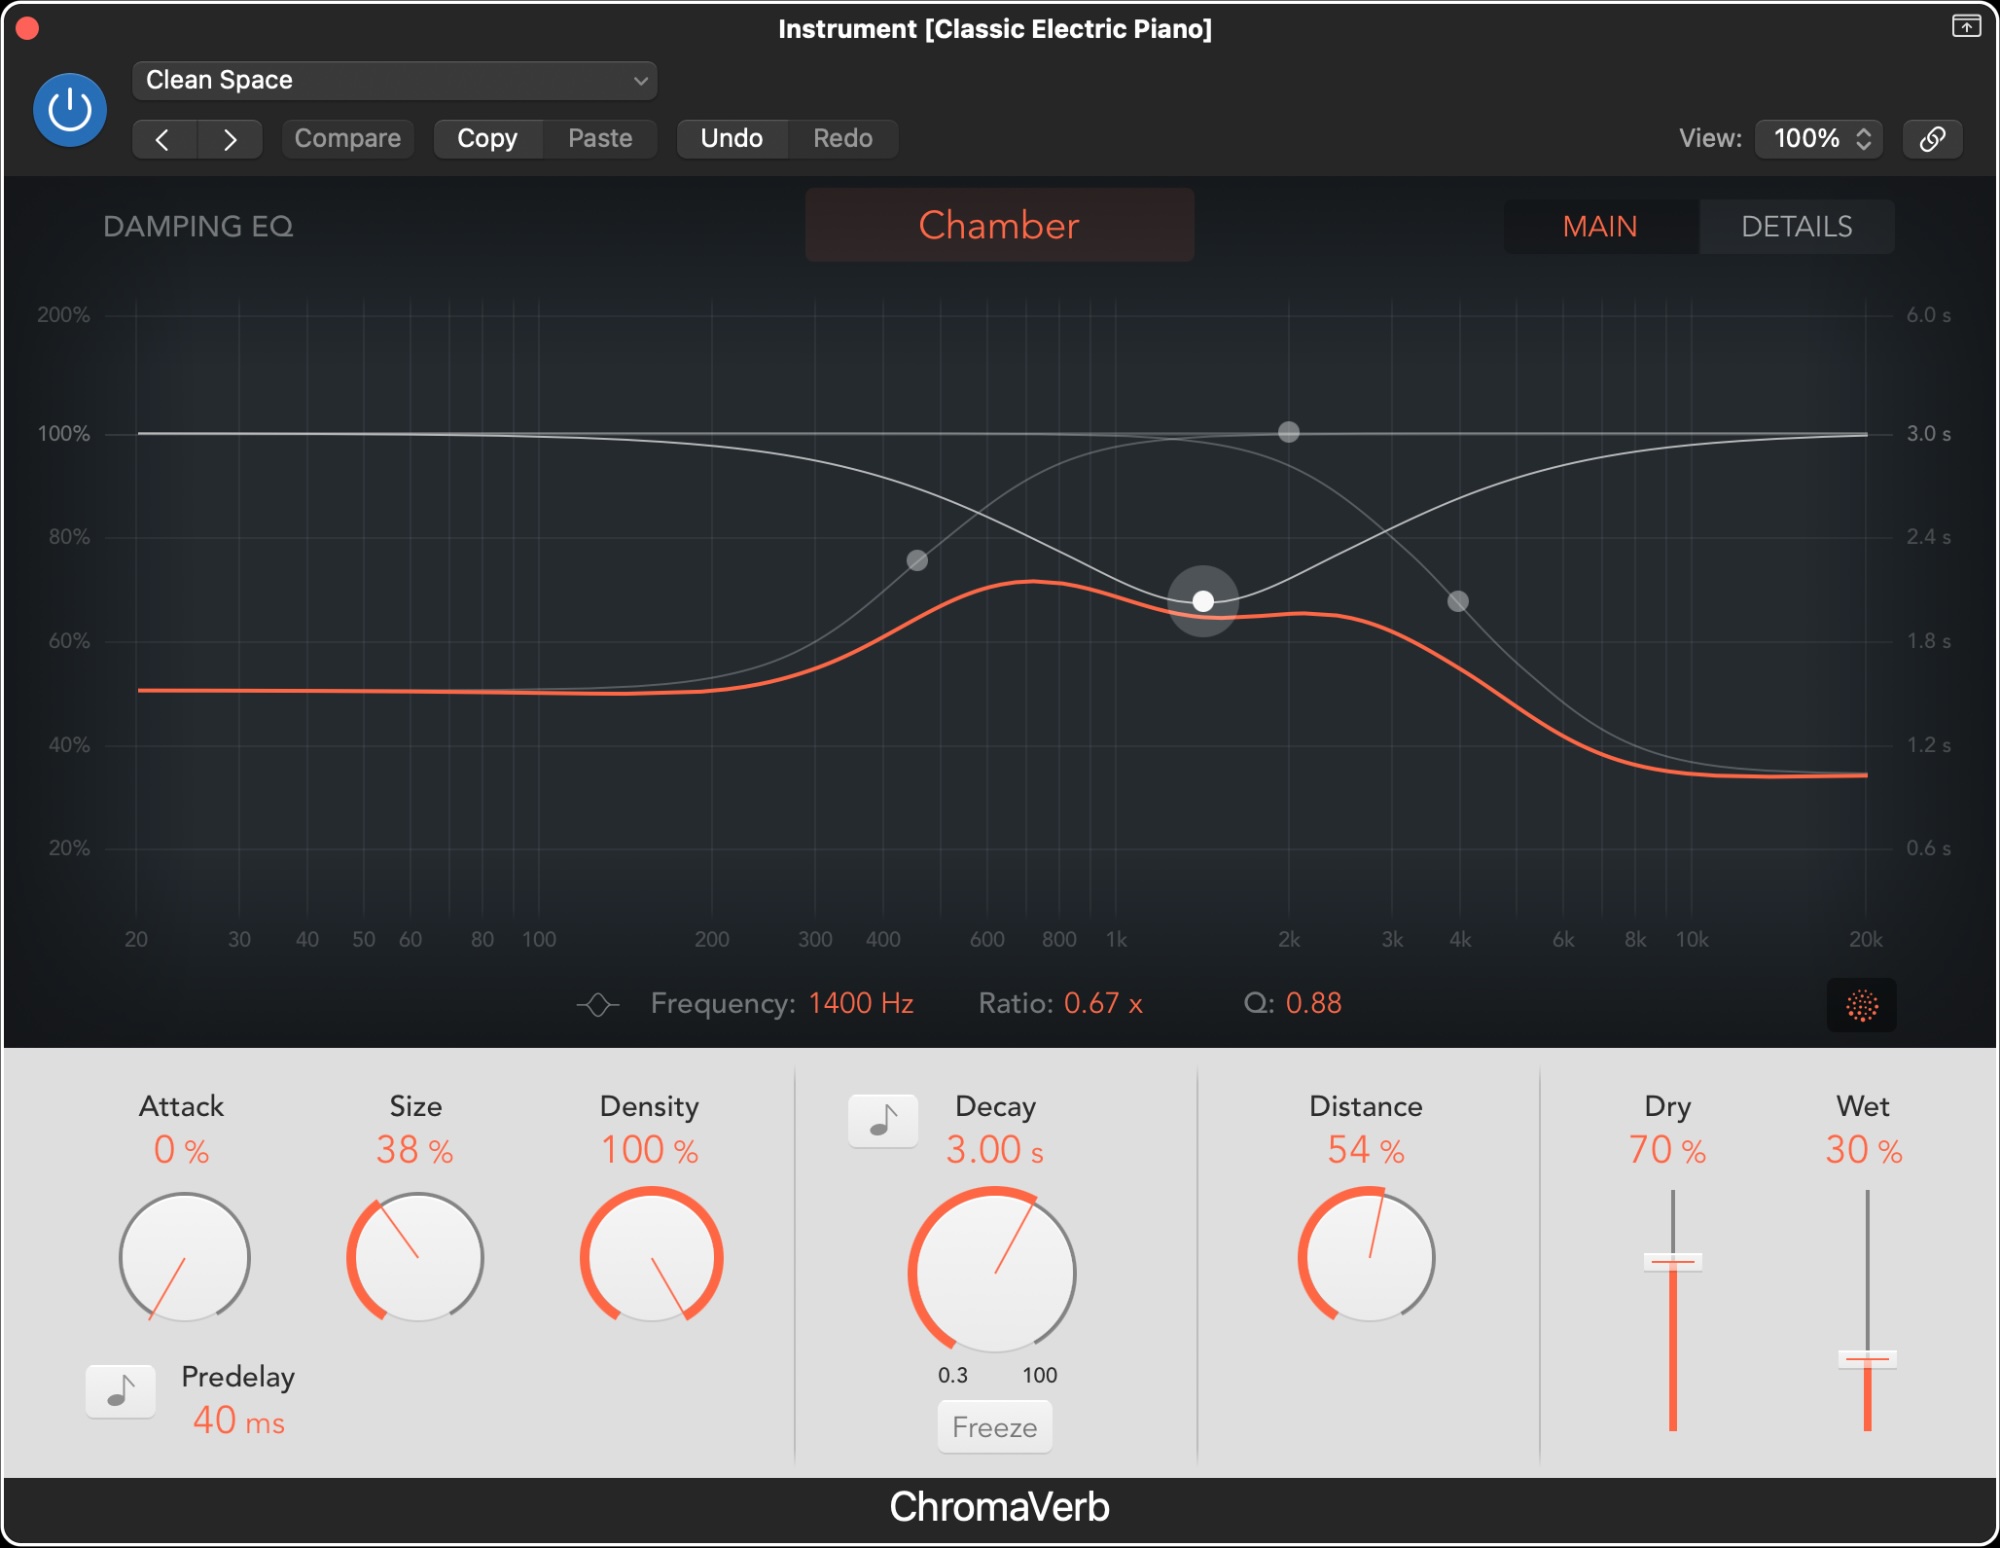Click the Ratio value 0.67 x

(1103, 1003)
